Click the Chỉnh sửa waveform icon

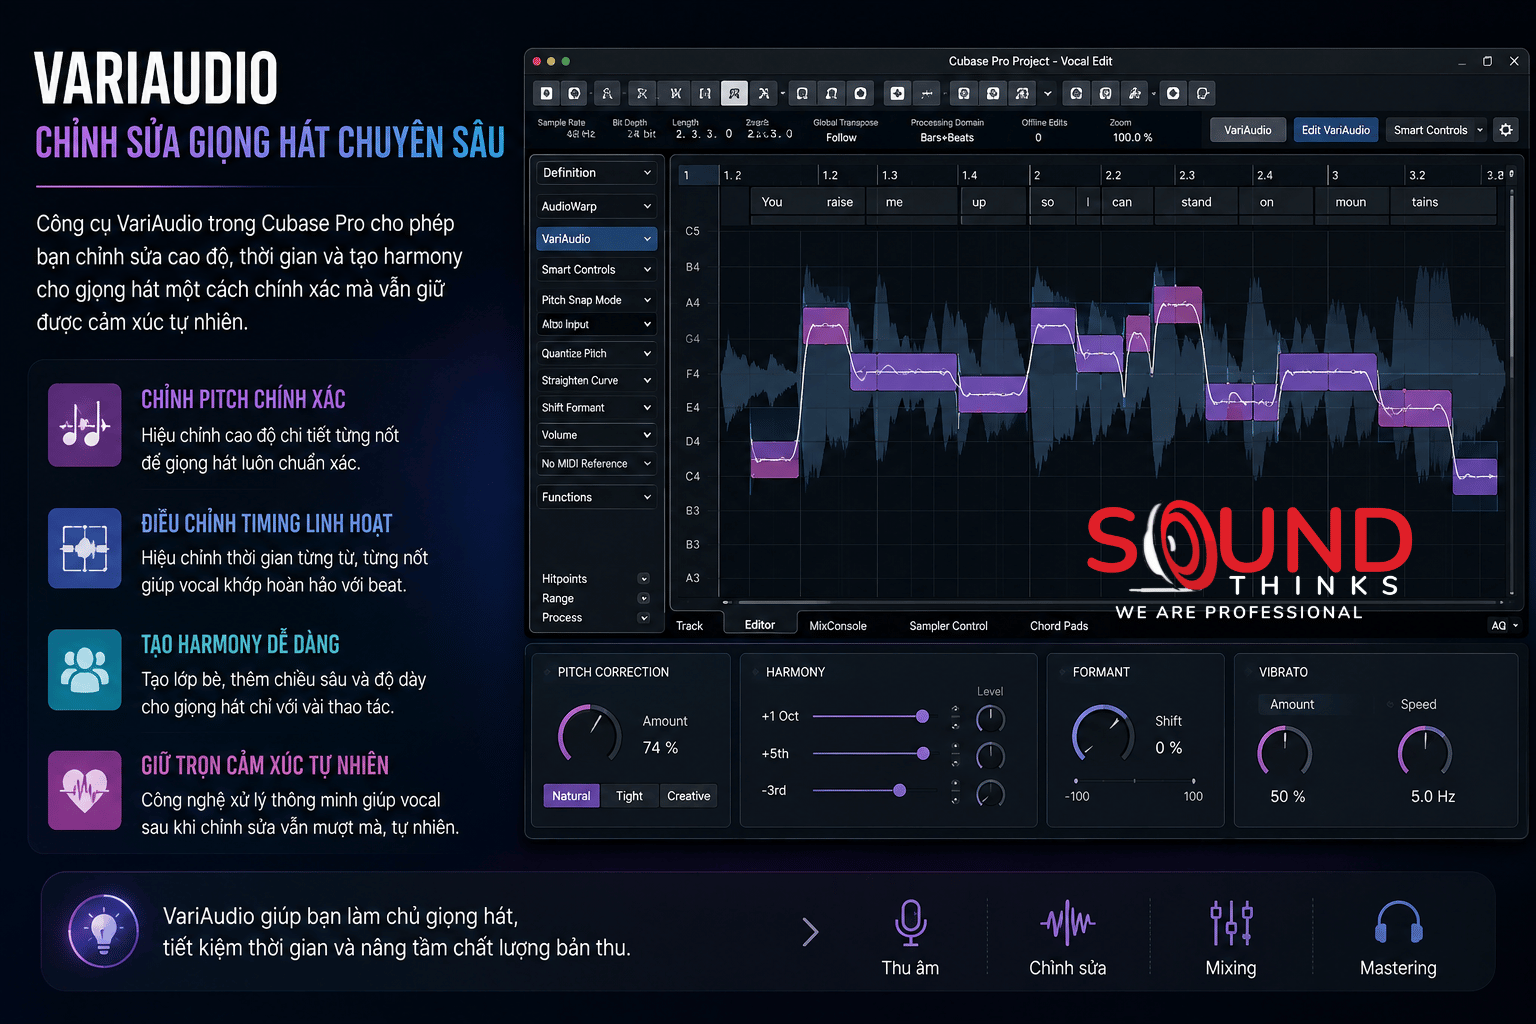coord(1067,923)
